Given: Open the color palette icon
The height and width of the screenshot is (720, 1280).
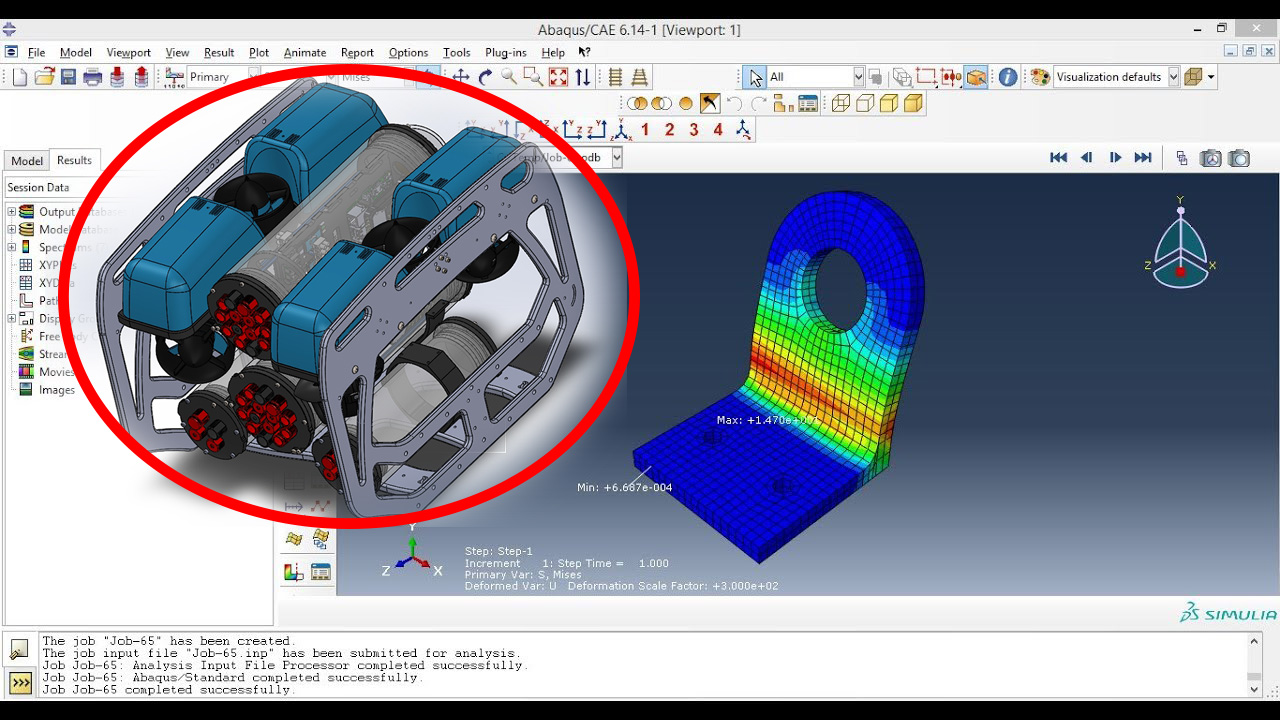Looking at the screenshot, I should pos(1040,77).
